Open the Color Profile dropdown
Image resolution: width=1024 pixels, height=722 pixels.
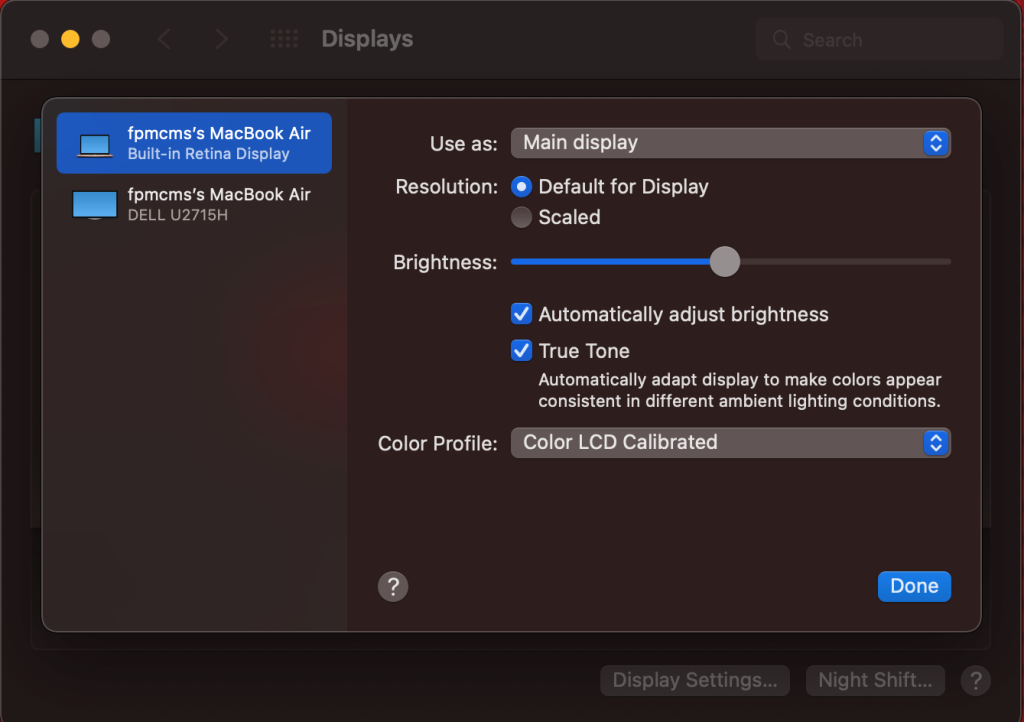pyautogui.click(x=730, y=443)
